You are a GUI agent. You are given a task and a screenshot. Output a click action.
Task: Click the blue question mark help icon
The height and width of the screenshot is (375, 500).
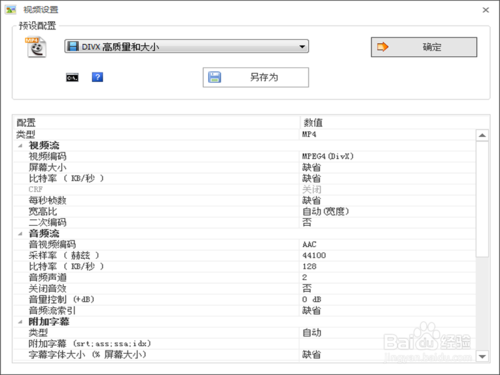click(97, 77)
